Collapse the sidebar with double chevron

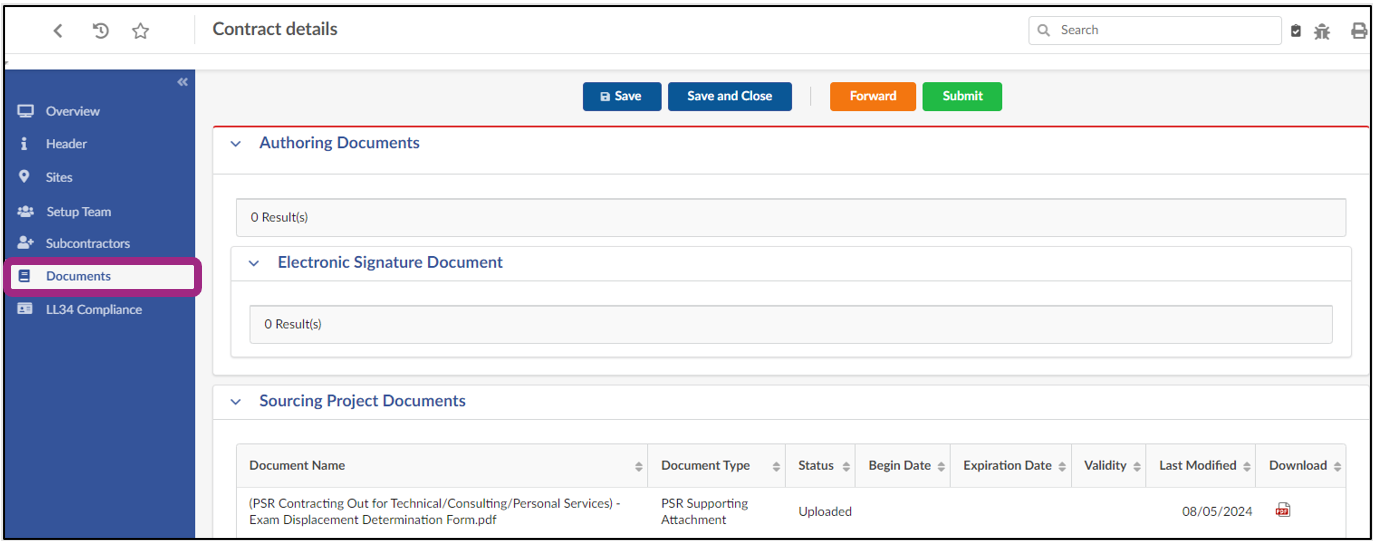click(x=182, y=82)
